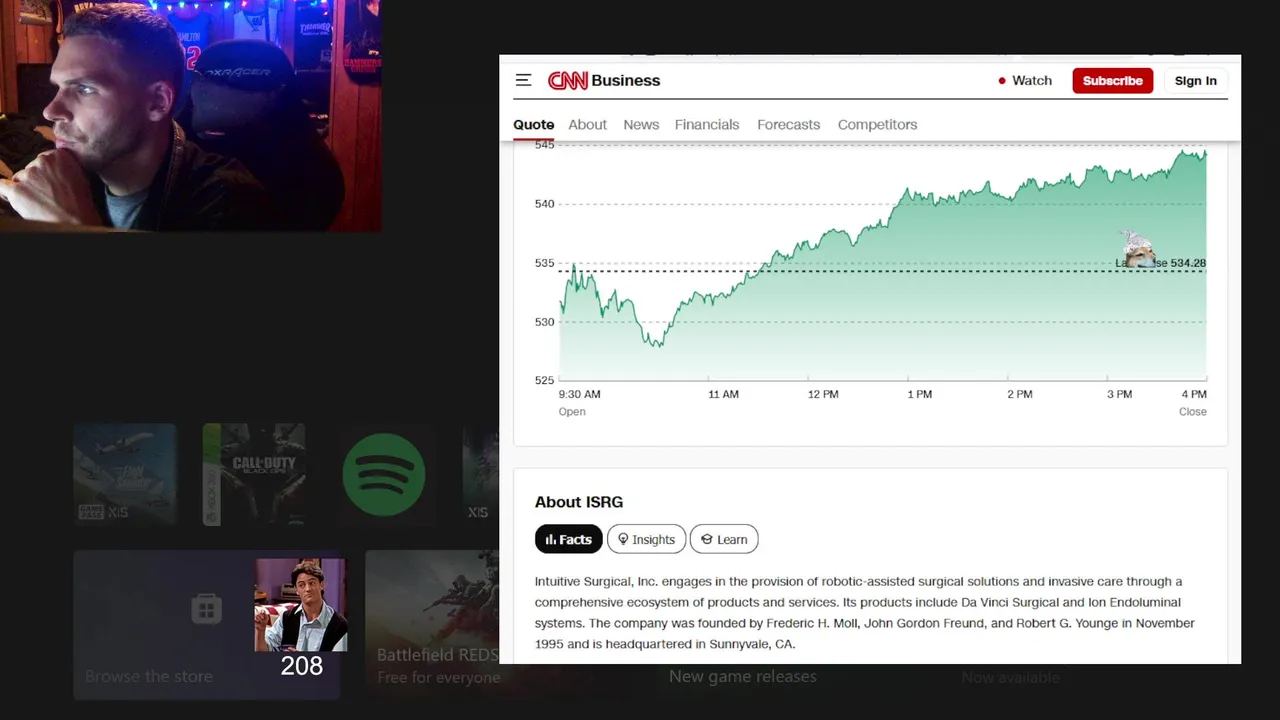Click the graduation cap icon in Learn
The width and height of the screenshot is (1280, 720).
coord(706,539)
